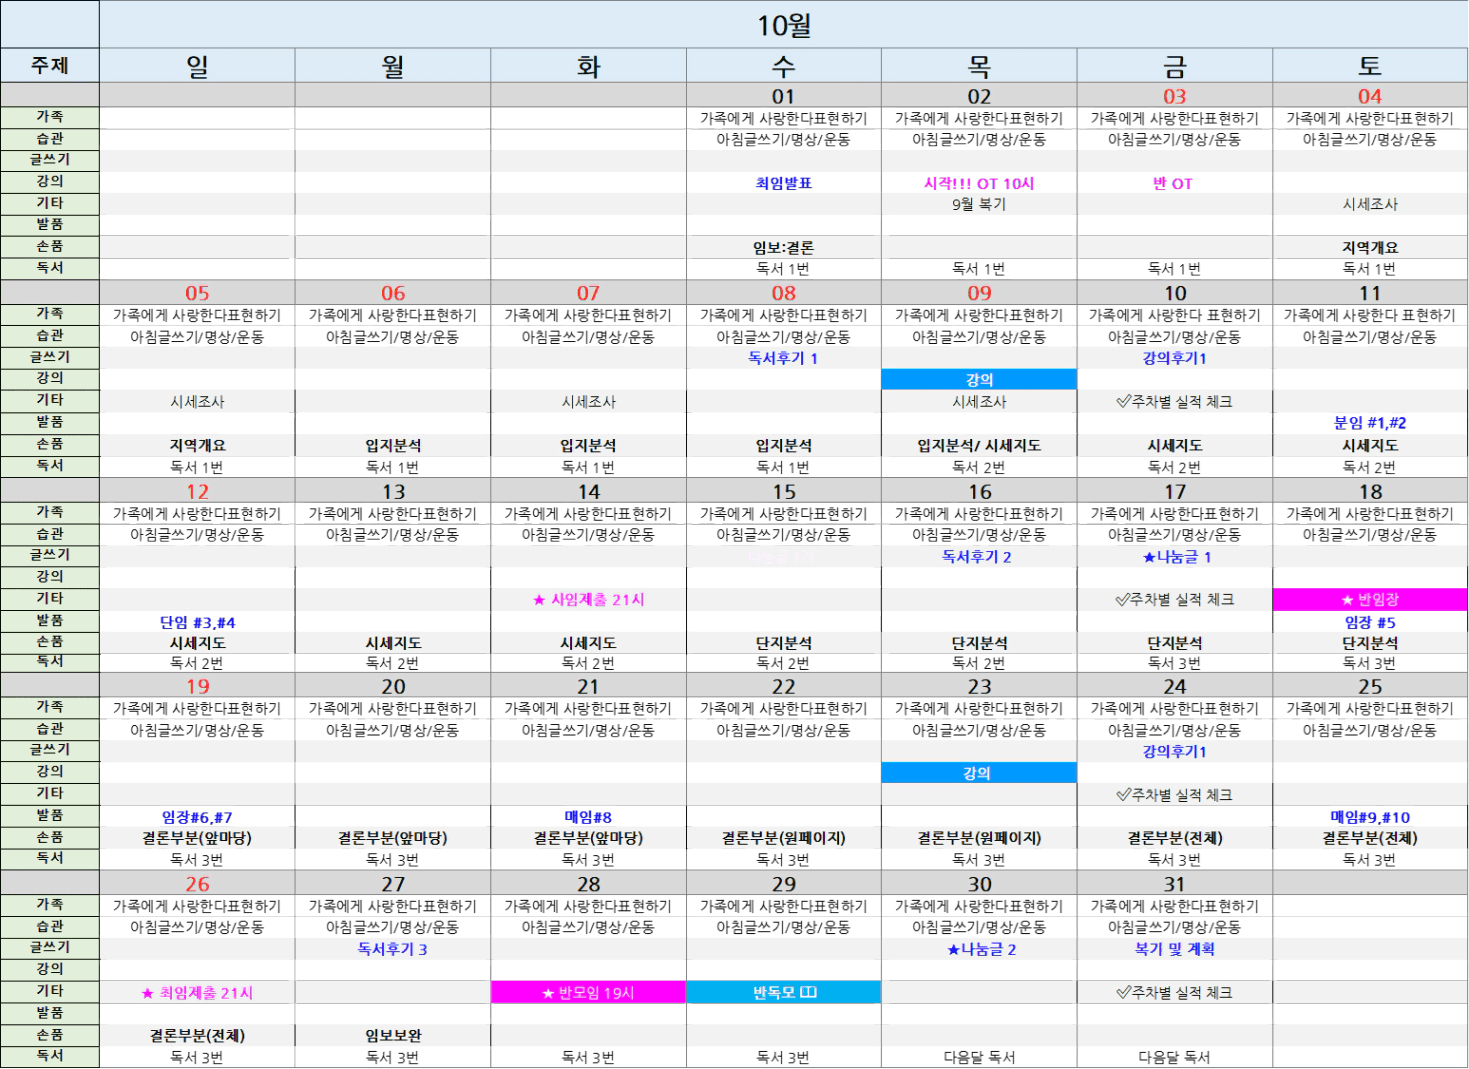Check the 주차별 실적 체크 on the 17th
The image size is (1469, 1069).
pos(1174,600)
